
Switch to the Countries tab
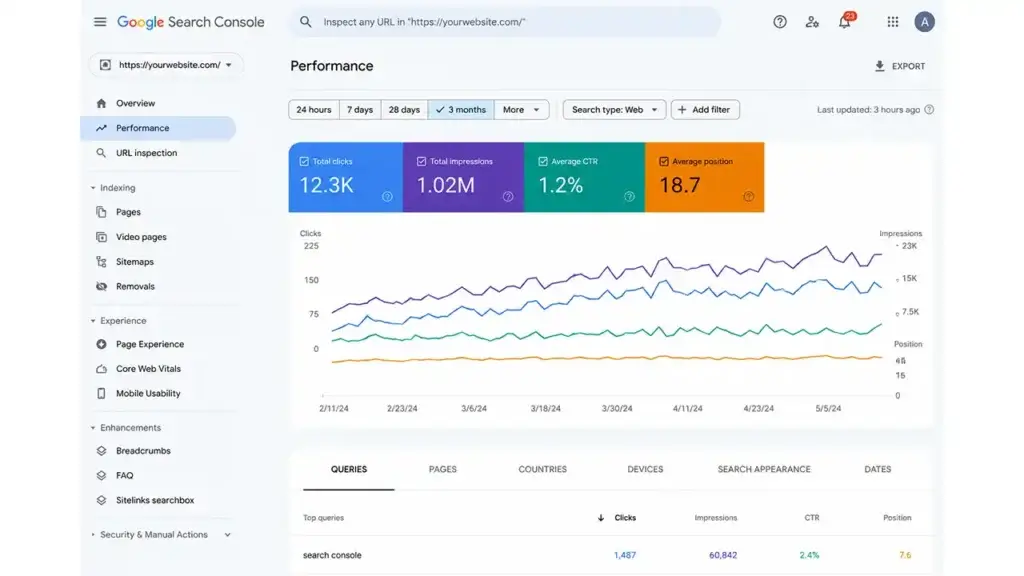pyautogui.click(x=543, y=470)
